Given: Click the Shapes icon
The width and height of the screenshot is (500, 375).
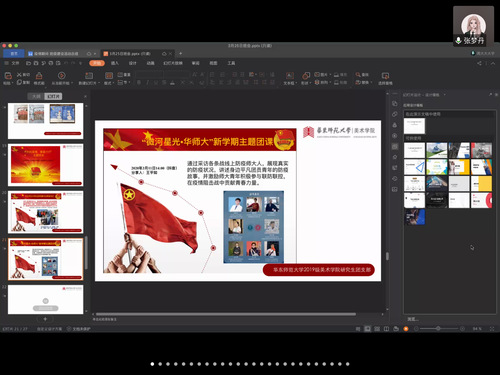Looking at the screenshot, I should 306,76.
